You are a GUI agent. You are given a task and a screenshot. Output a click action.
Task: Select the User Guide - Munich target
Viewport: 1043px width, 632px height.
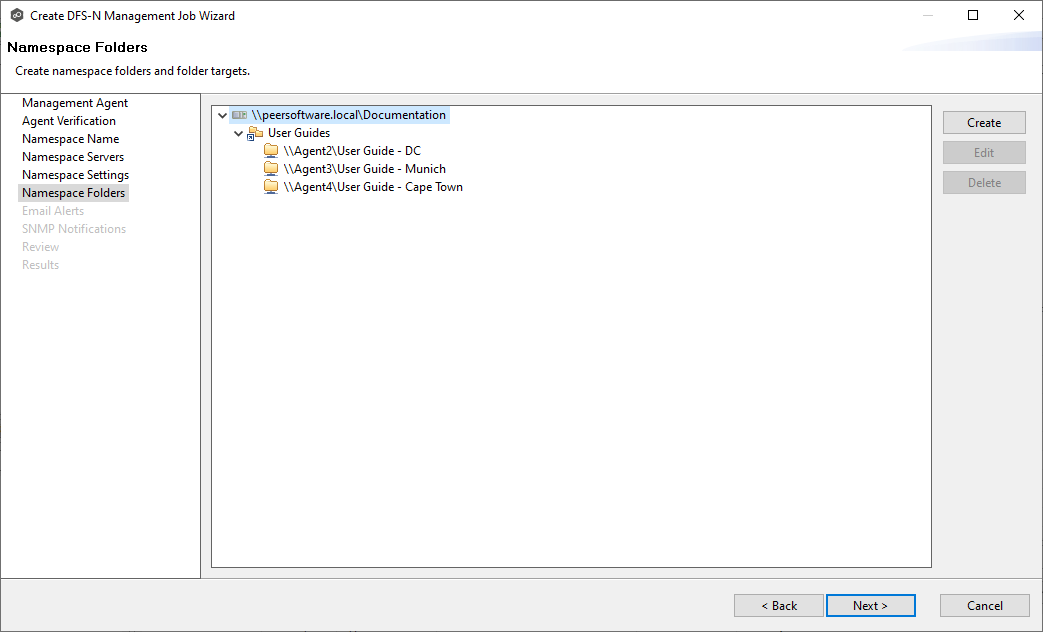pos(364,169)
